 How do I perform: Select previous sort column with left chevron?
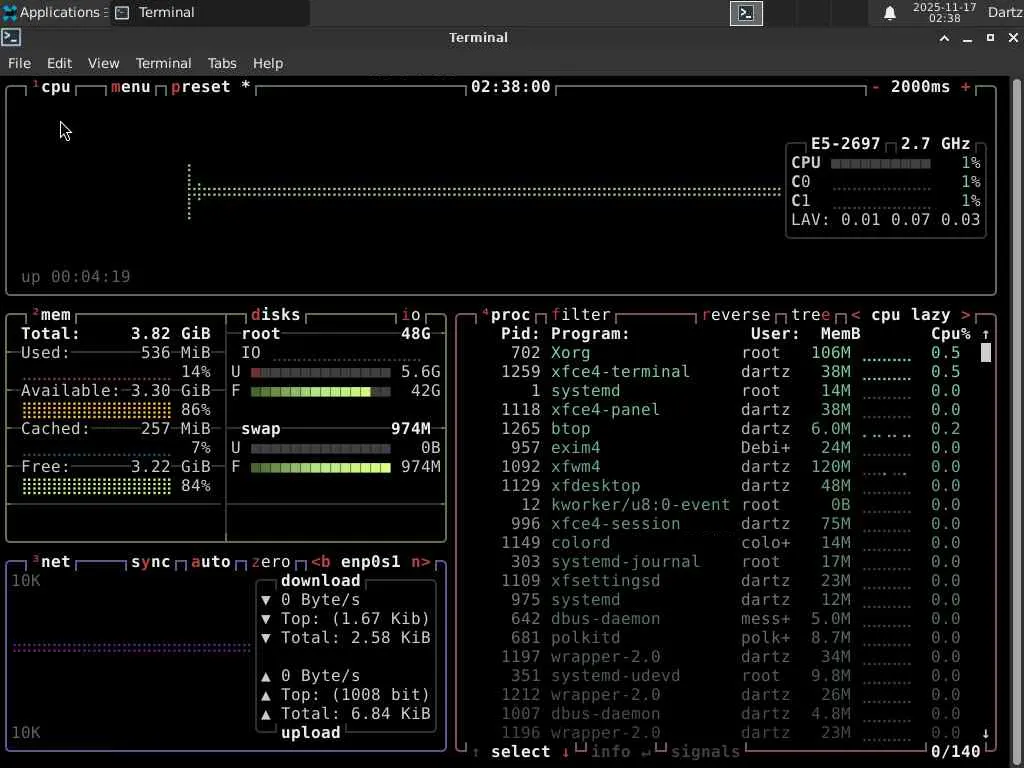[856, 315]
